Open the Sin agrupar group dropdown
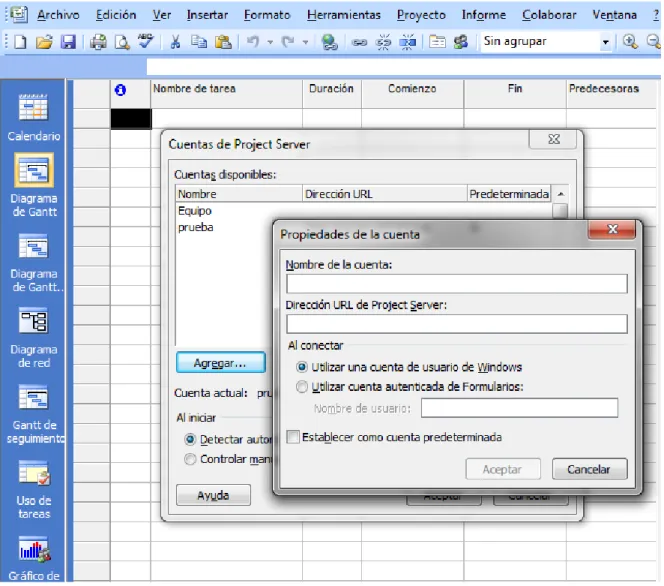The height and width of the screenshot is (586, 664). 605,41
